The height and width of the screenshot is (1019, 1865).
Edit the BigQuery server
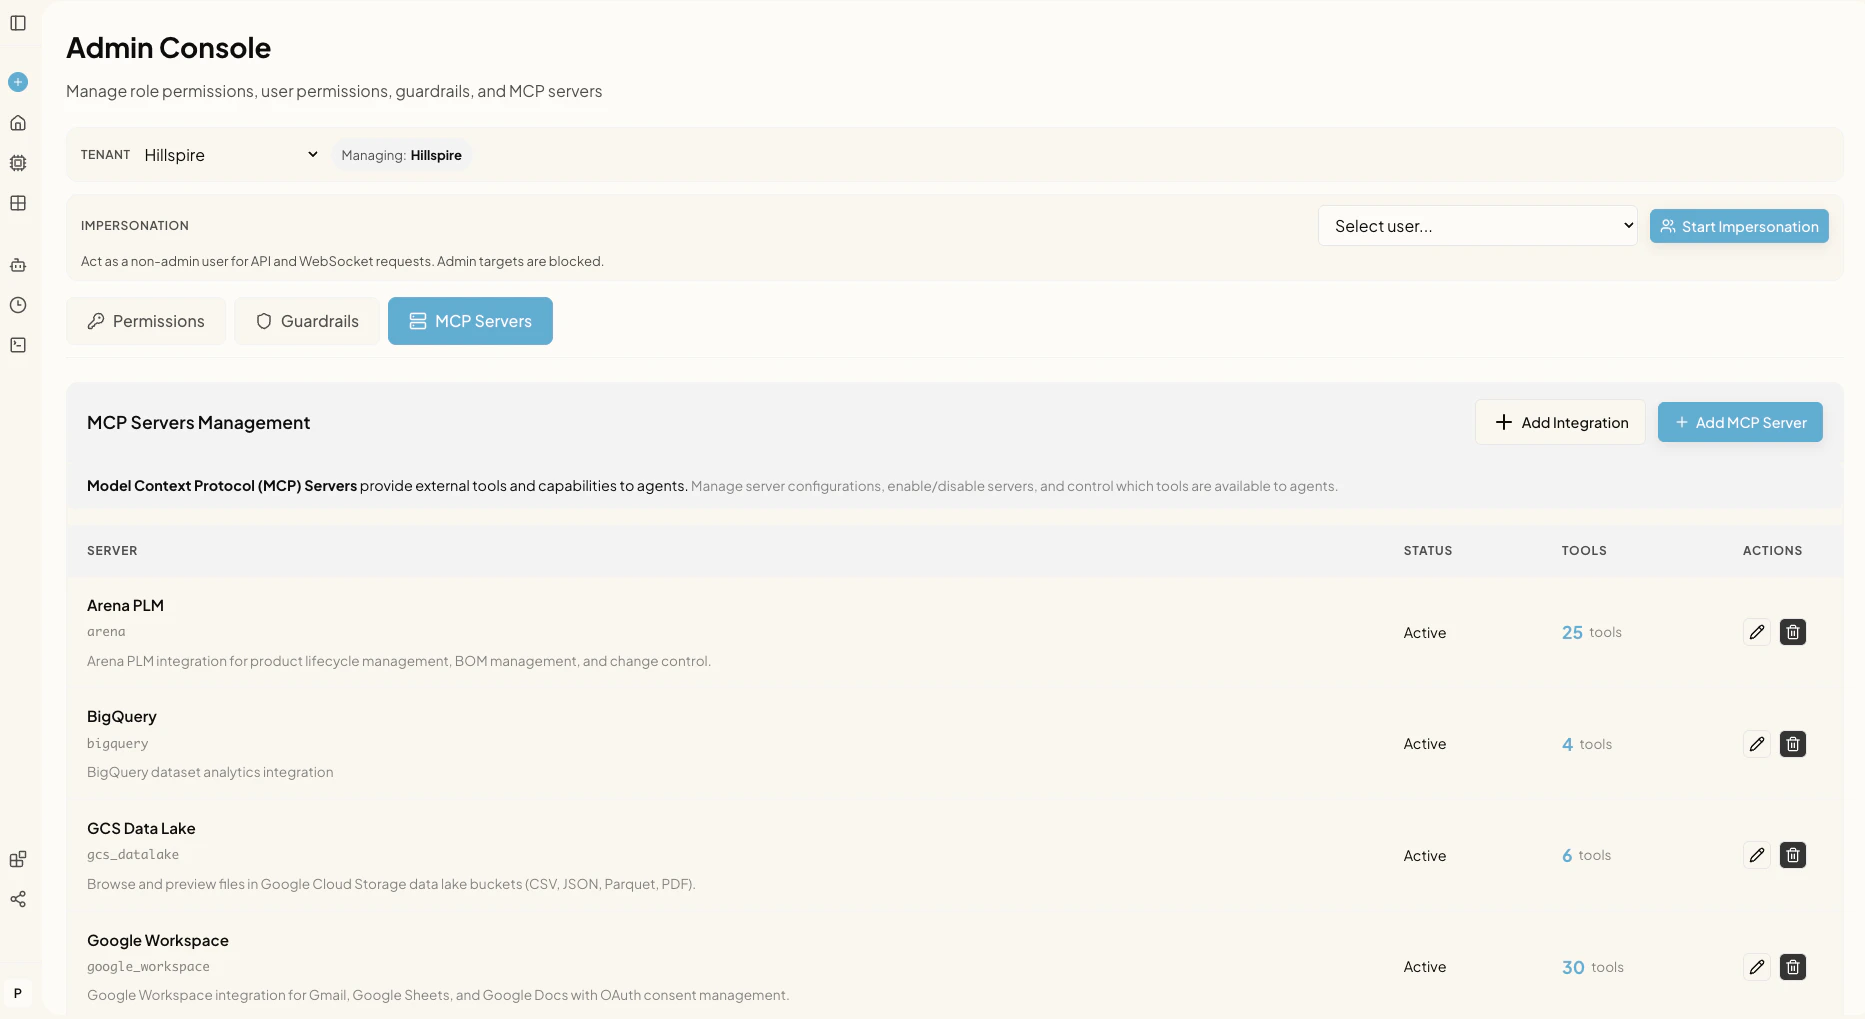(1757, 744)
